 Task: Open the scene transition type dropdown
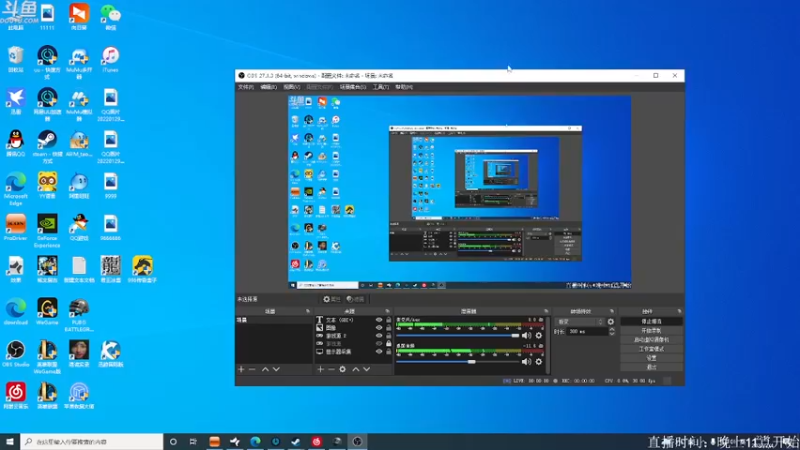580,322
